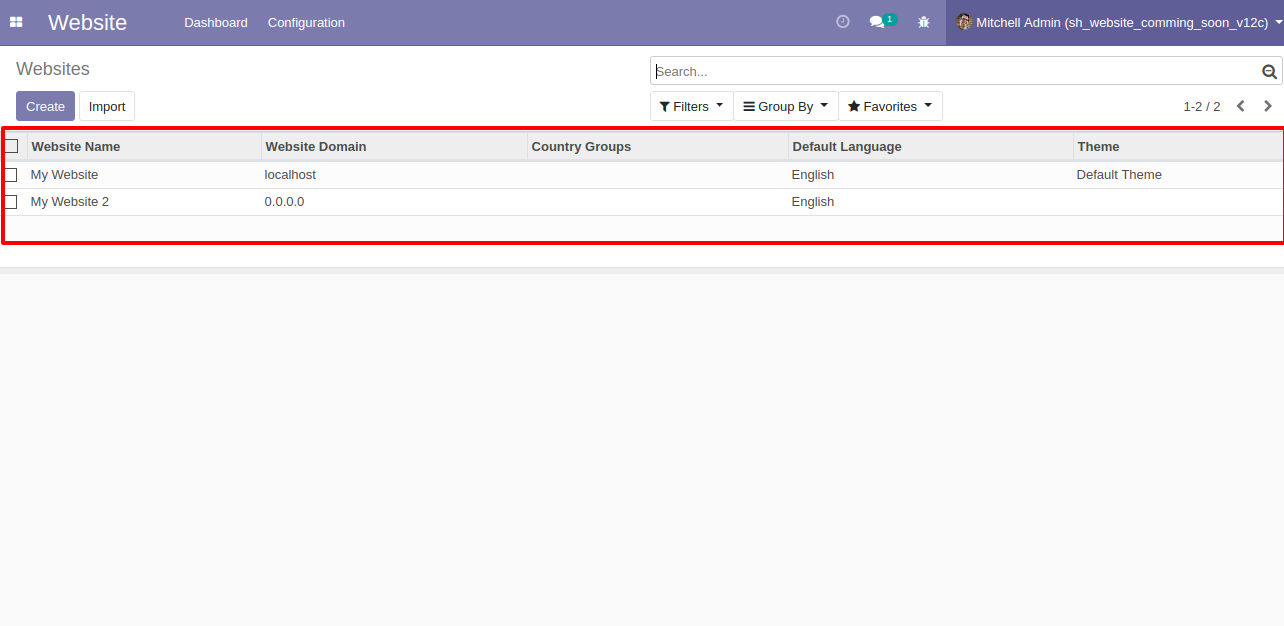Click the pager text 1-2 / 2
This screenshot has width=1284, height=626.
[1202, 106]
